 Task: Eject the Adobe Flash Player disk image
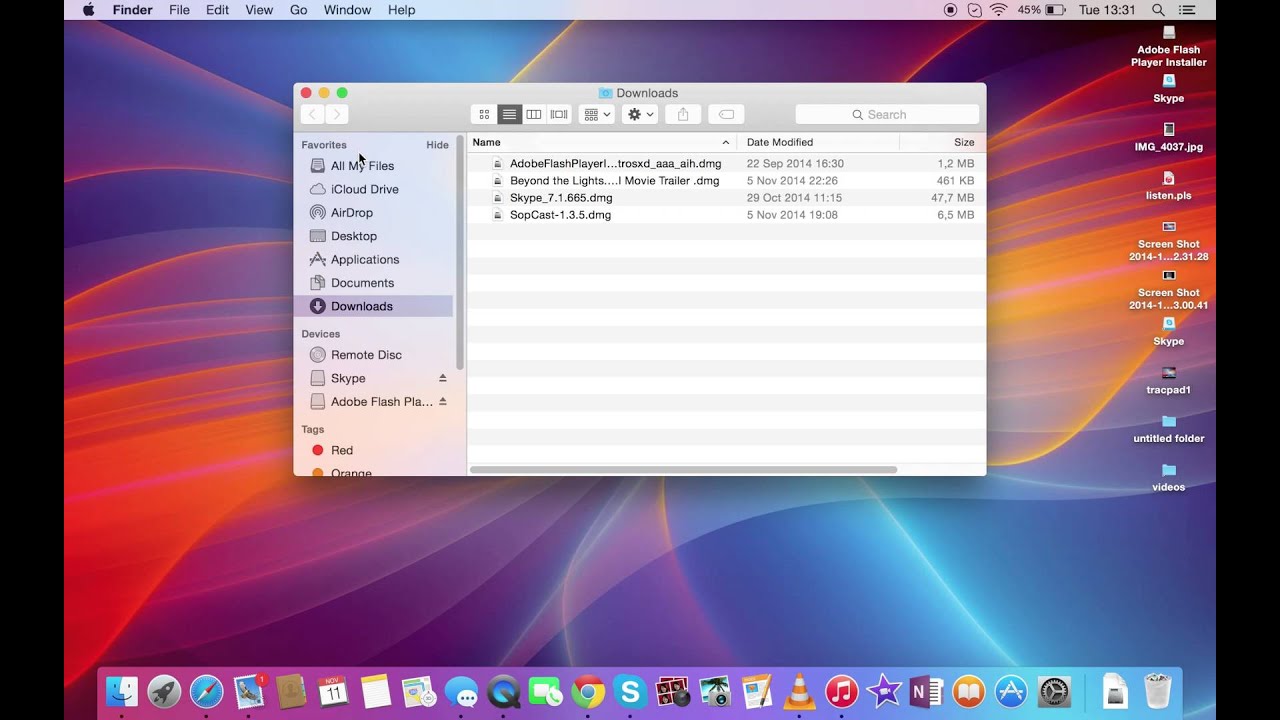[x=443, y=402]
